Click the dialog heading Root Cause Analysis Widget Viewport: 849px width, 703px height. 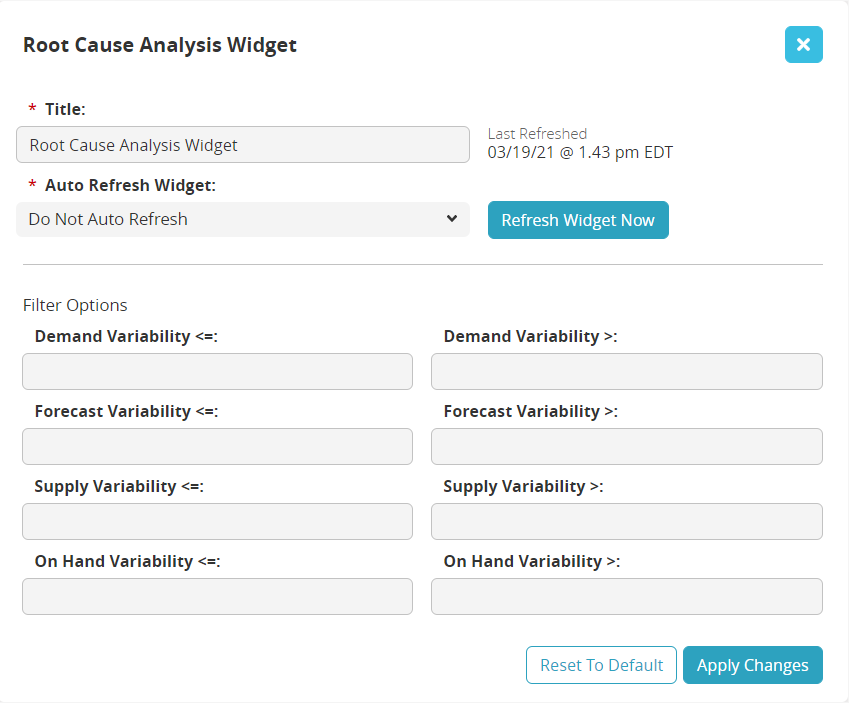coord(160,45)
